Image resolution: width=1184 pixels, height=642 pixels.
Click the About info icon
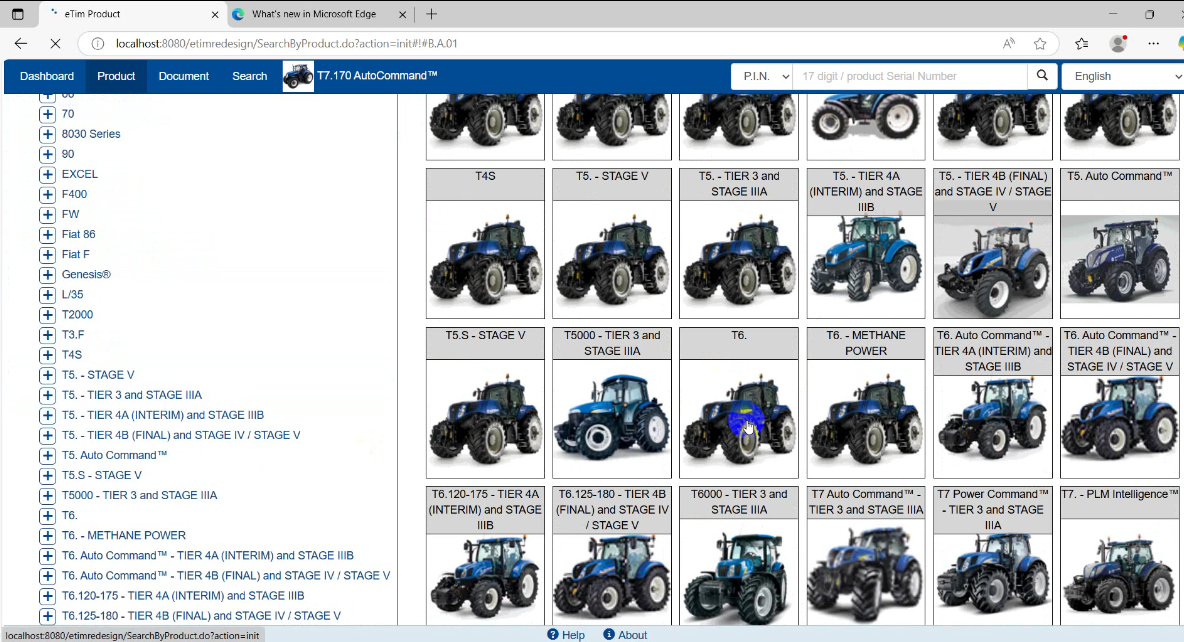pyautogui.click(x=609, y=634)
